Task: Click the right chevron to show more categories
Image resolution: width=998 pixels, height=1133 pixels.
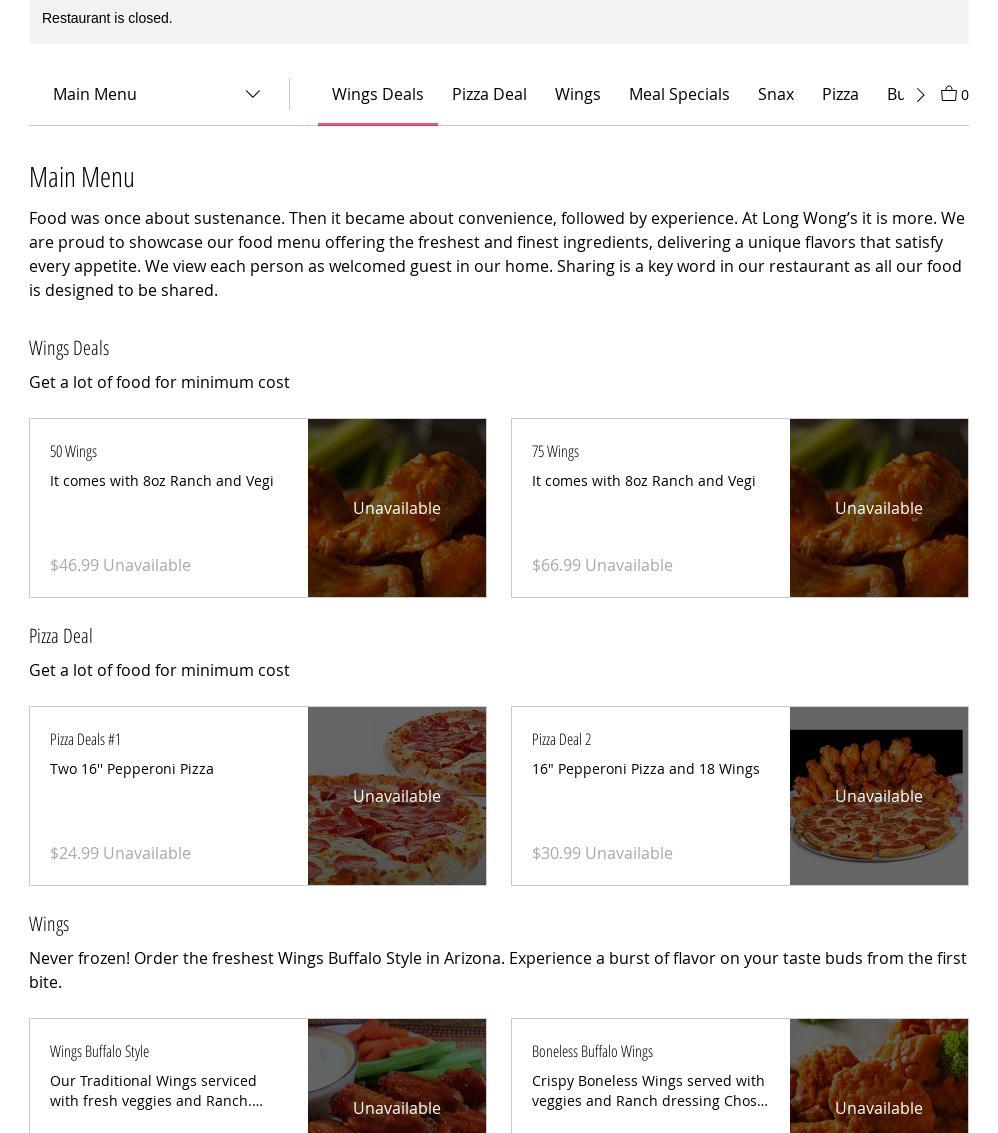Action: [920, 95]
